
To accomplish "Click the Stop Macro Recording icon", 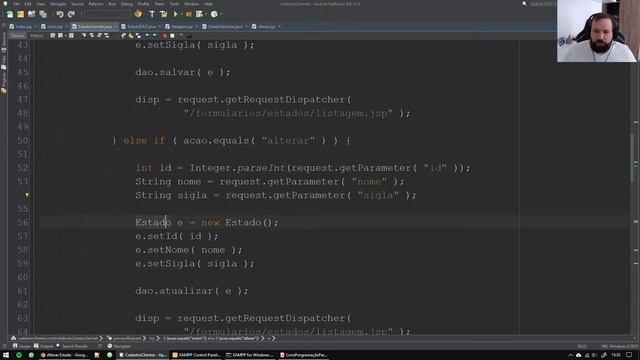I will 172,36.
